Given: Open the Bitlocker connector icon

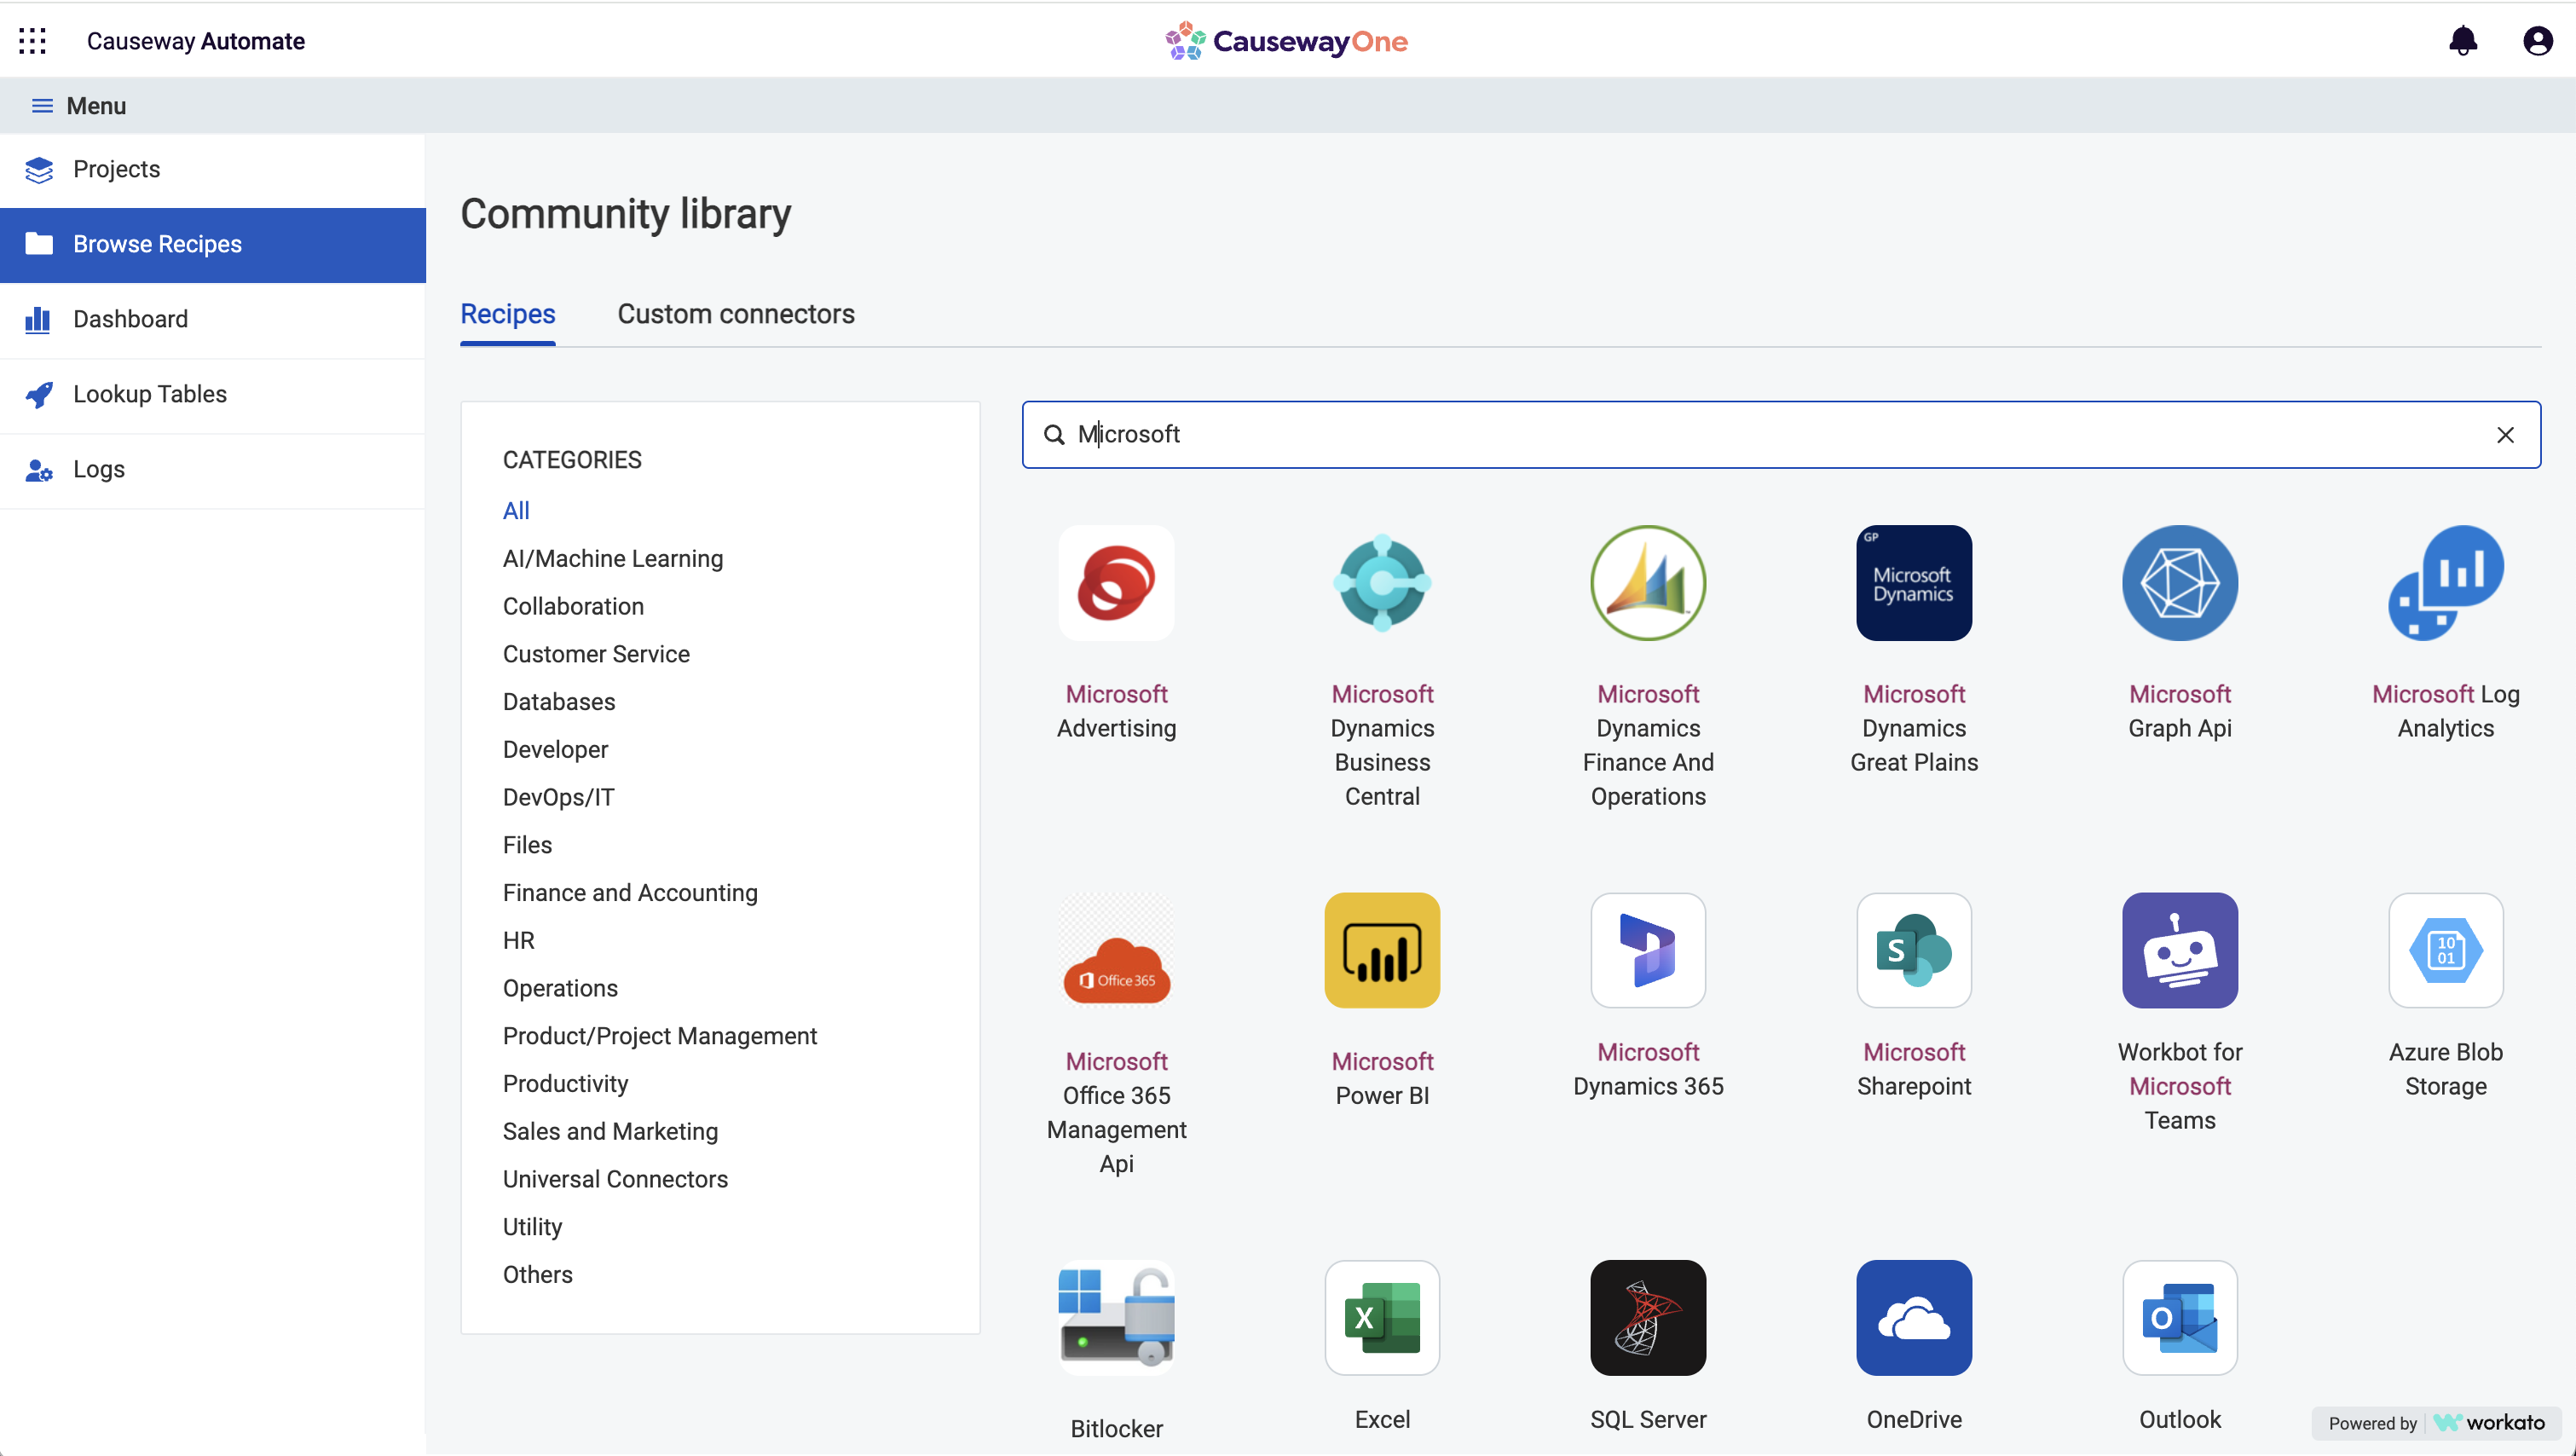Looking at the screenshot, I should point(1116,1317).
